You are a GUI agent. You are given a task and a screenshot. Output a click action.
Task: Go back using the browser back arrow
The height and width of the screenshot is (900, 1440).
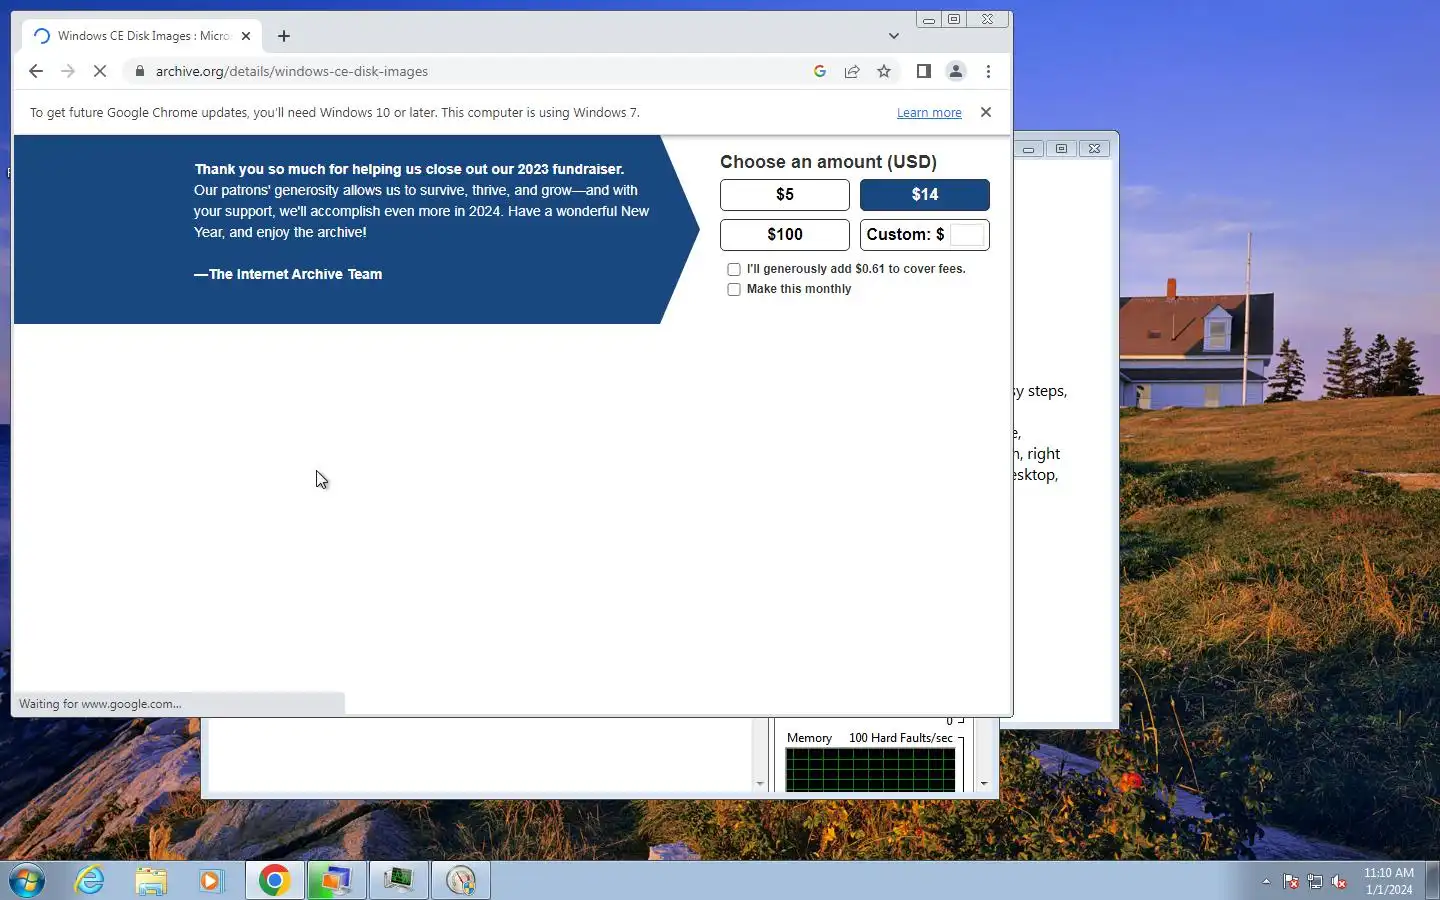tap(36, 71)
